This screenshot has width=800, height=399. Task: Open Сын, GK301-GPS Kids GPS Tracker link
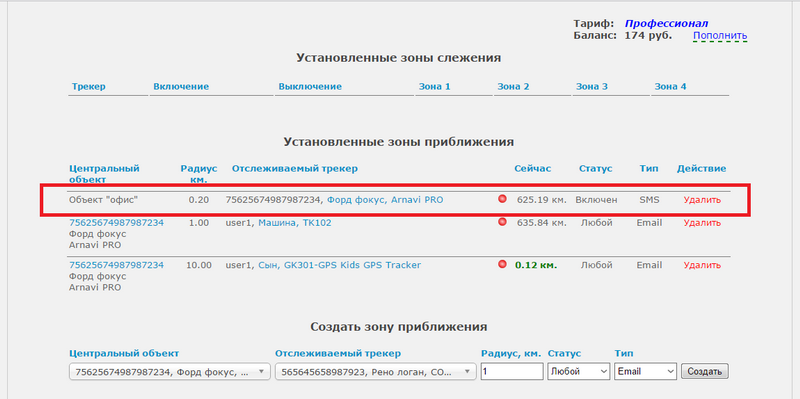click(x=340, y=265)
